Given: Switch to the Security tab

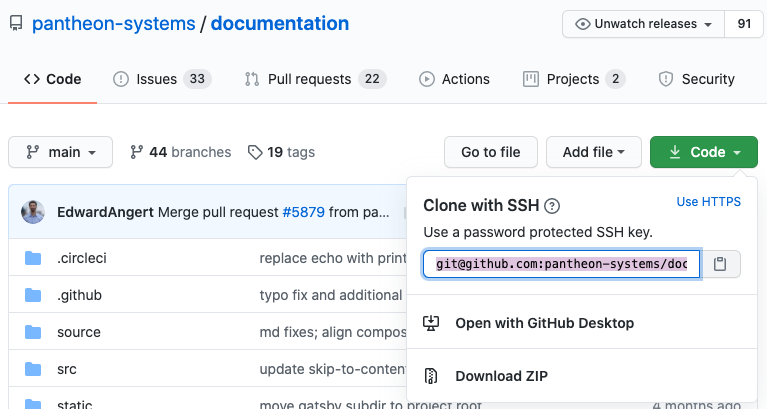Looking at the screenshot, I should pos(697,79).
